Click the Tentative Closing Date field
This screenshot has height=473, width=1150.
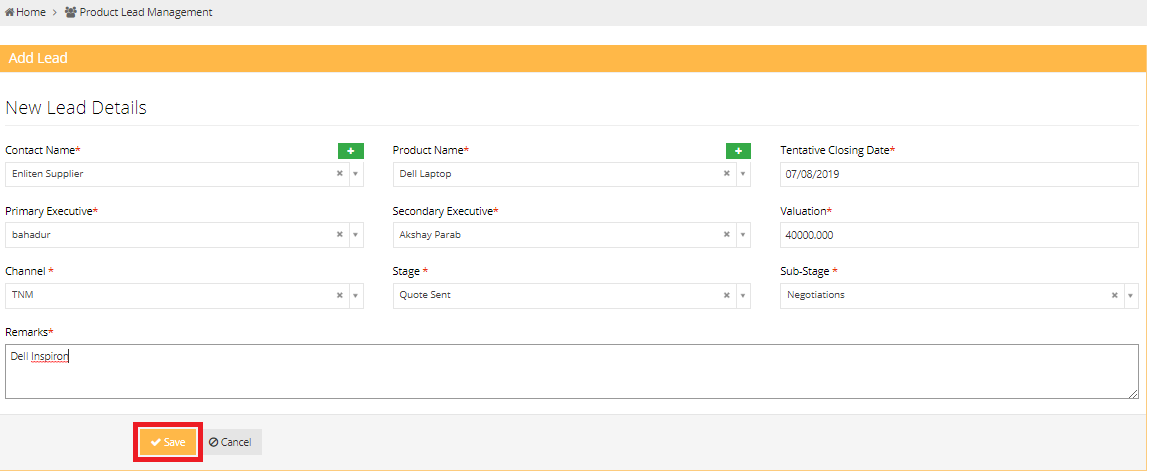(x=958, y=174)
